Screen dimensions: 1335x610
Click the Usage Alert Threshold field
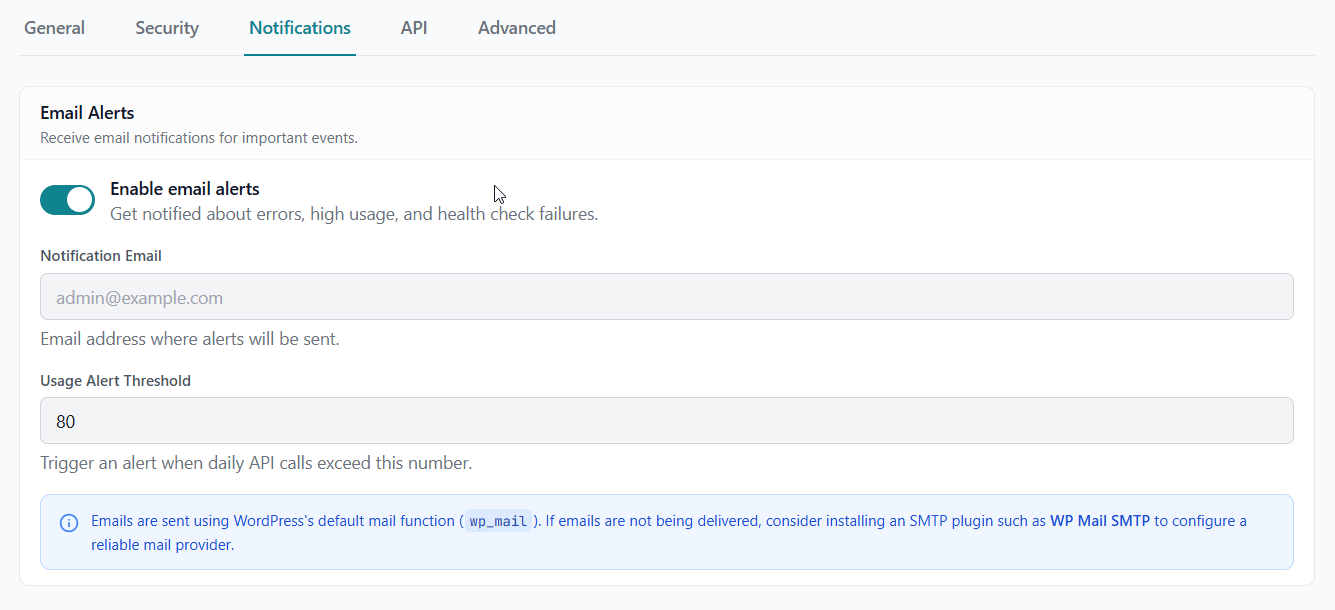[x=667, y=421]
